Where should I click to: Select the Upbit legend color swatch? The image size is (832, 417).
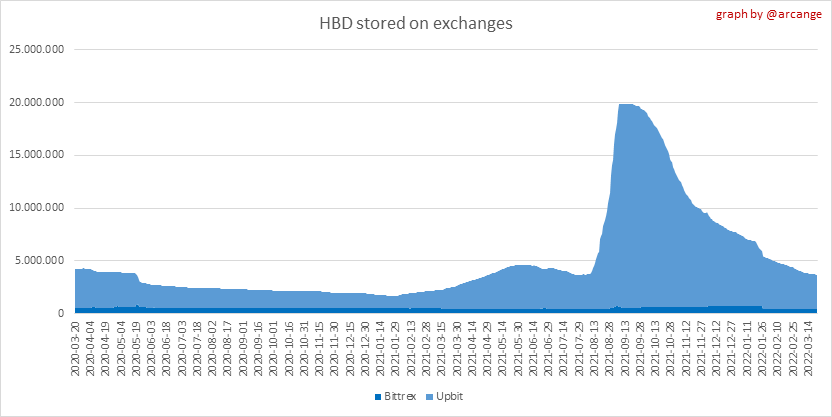429,397
